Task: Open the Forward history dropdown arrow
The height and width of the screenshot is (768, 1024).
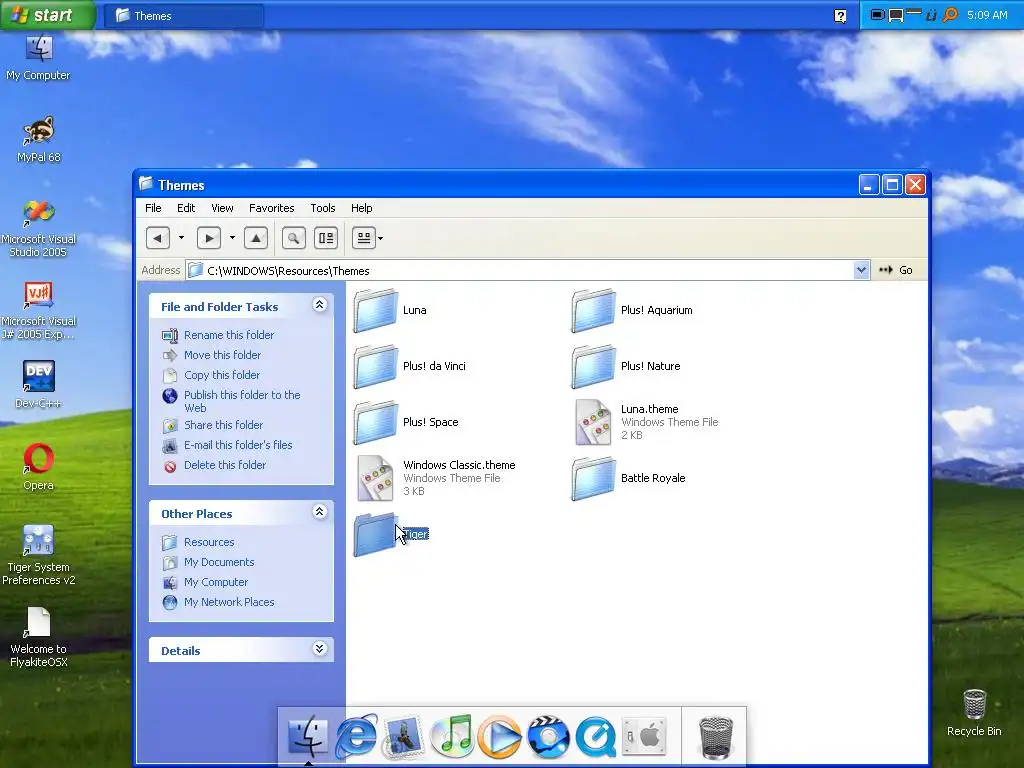Action: click(232, 238)
